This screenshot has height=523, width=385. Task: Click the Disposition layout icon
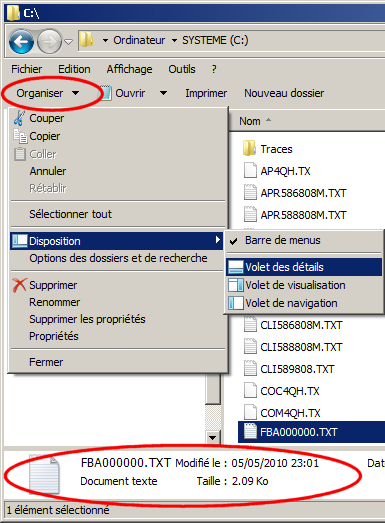point(20,241)
